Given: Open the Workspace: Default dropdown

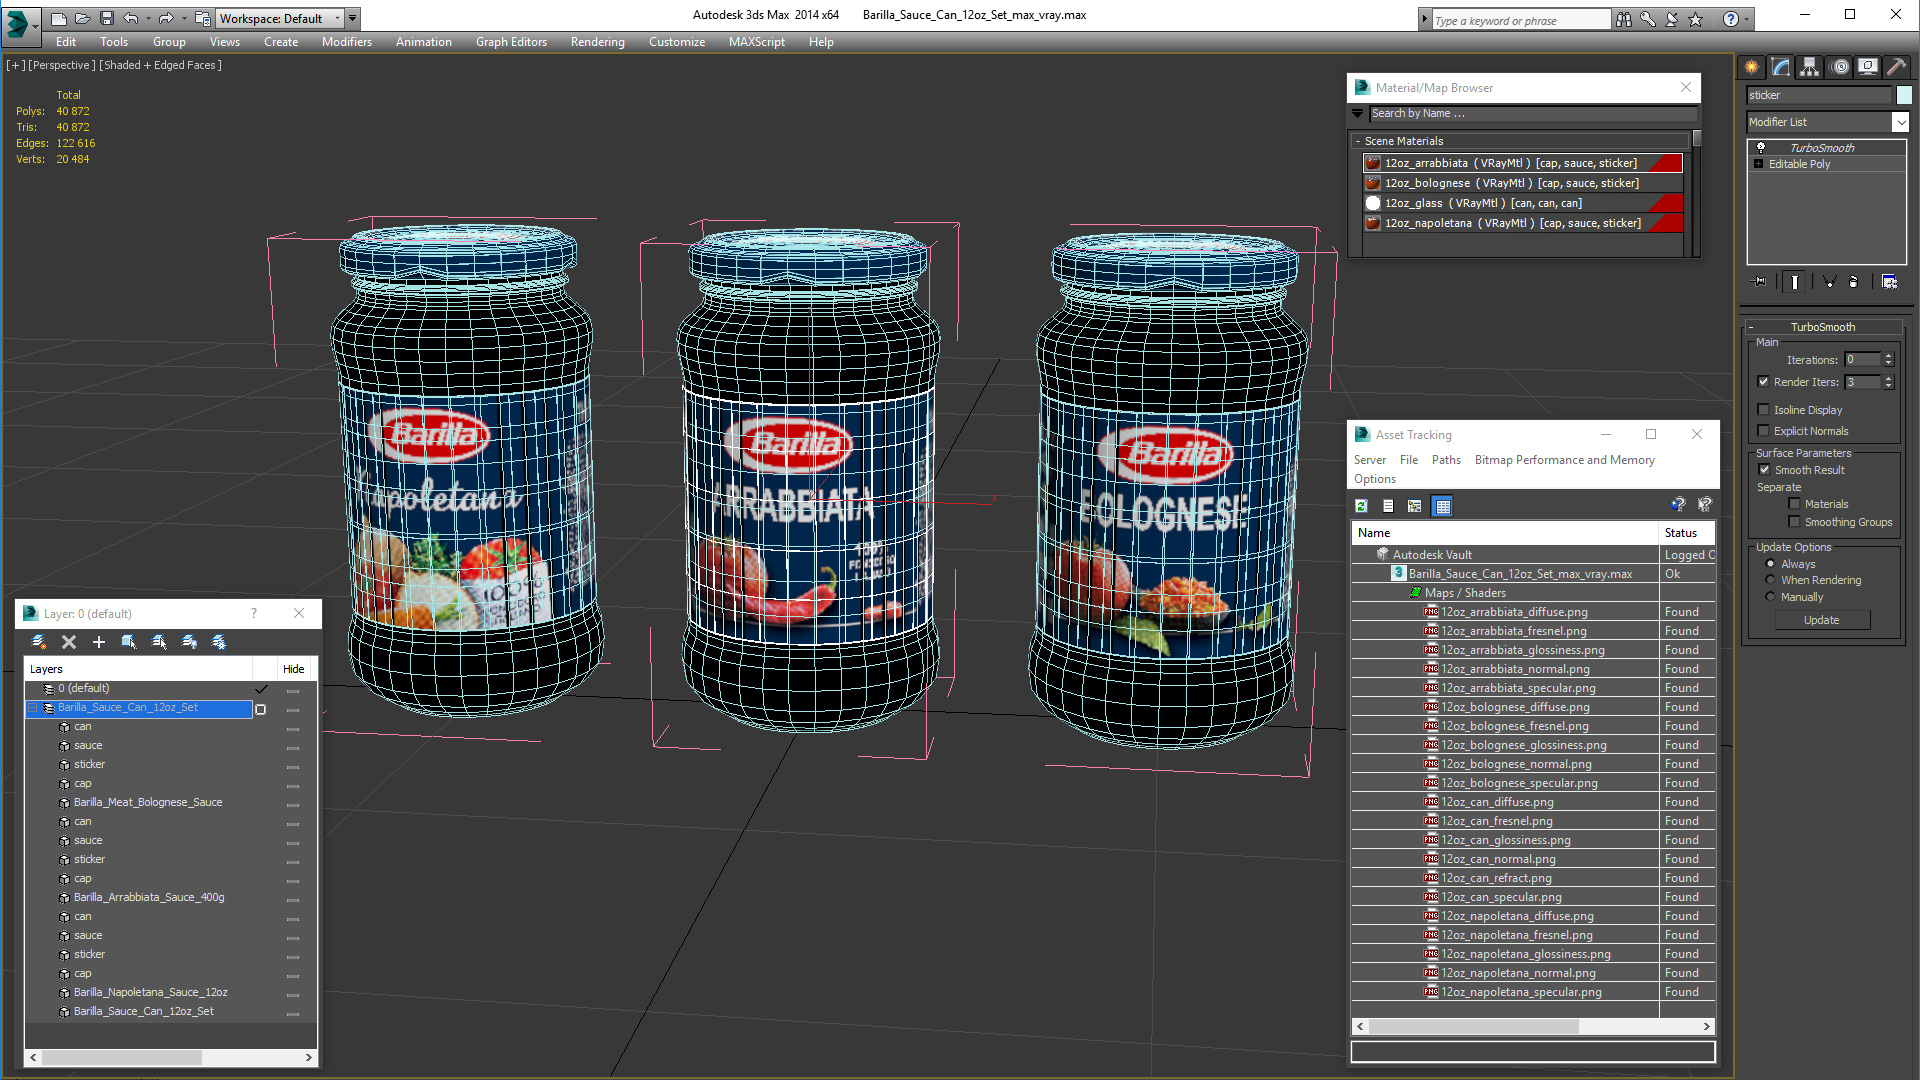Looking at the screenshot, I should pos(280,18).
